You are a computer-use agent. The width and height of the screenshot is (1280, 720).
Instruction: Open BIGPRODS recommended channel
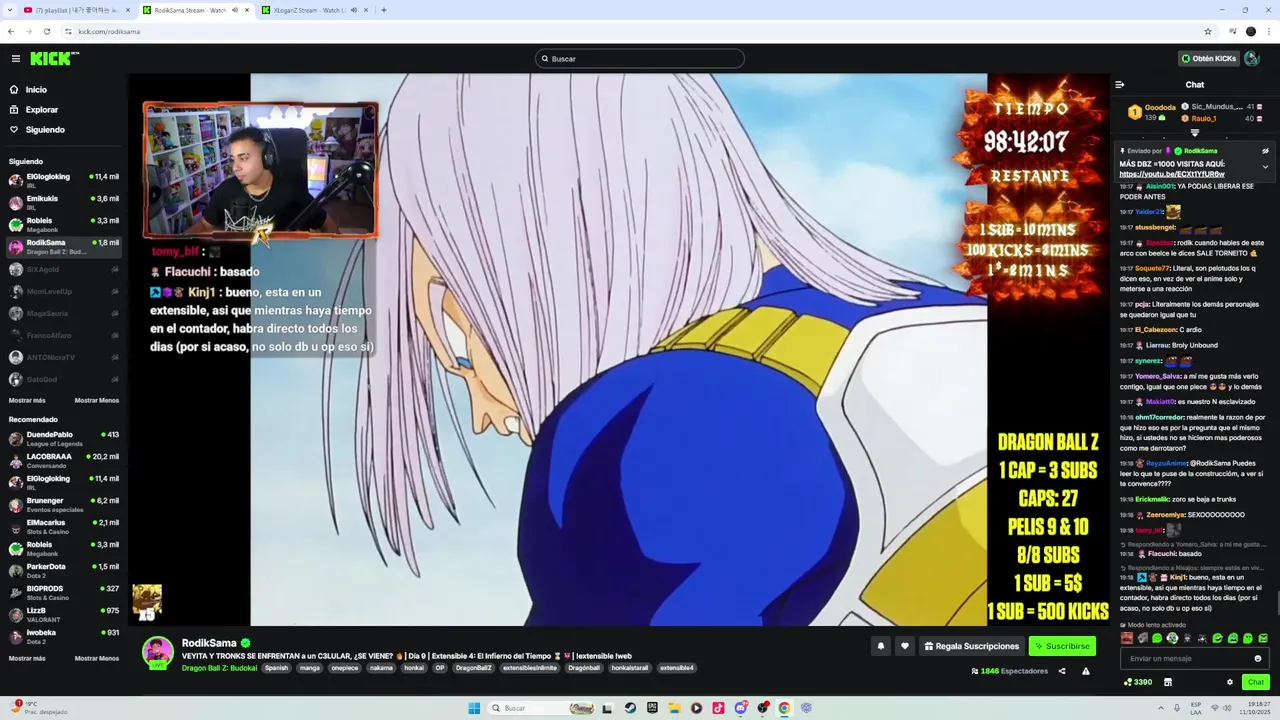pos(64,592)
